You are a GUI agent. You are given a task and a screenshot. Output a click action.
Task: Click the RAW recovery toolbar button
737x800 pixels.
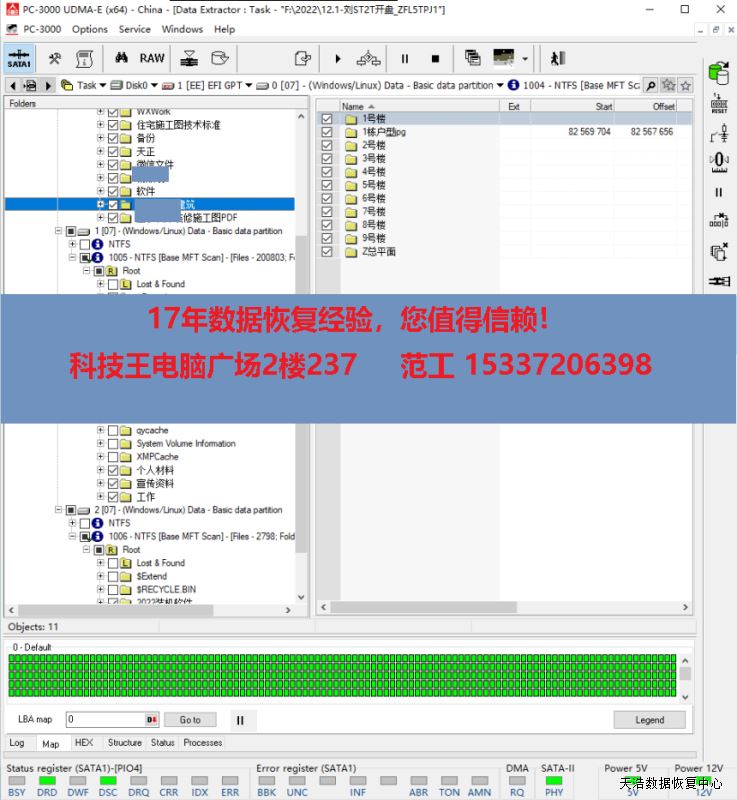coord(152,58)
